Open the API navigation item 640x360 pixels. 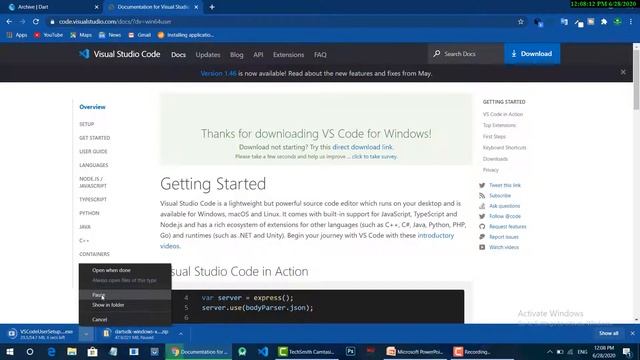coord(258,55)
